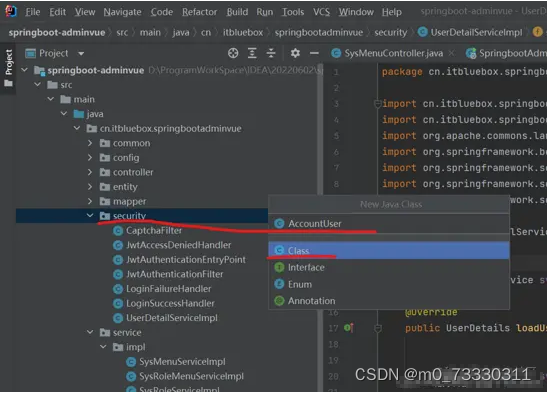The width and height of the screenshot is (547, 393).
Task: Expand the controller package
Action: (x=90, y=172)
